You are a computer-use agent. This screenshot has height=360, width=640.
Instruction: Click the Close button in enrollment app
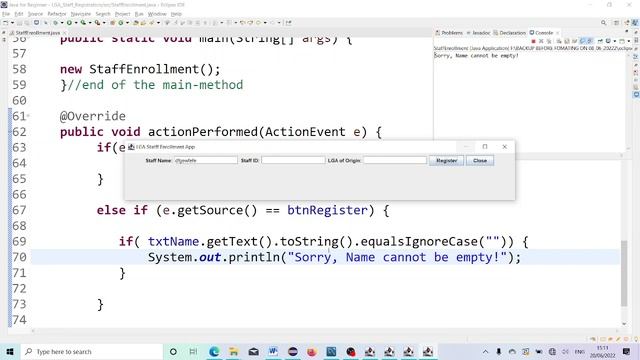(480, 160)
